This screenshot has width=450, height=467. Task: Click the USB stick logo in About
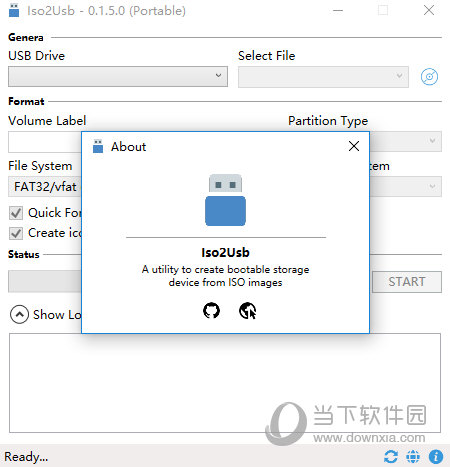225,200
